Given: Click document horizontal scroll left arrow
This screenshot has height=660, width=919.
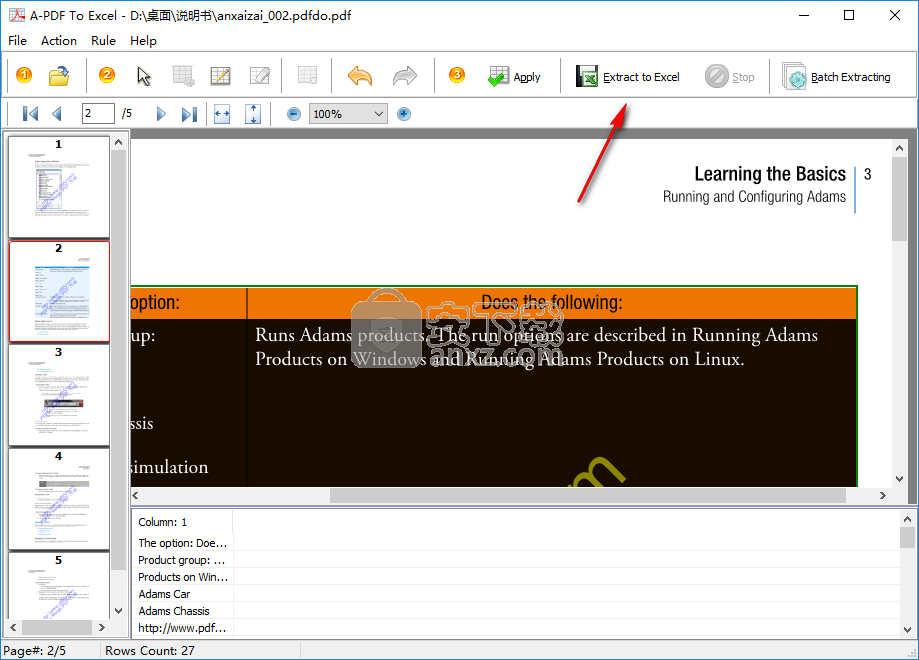Looking at the screenshot, I should (x=135, y=495).
